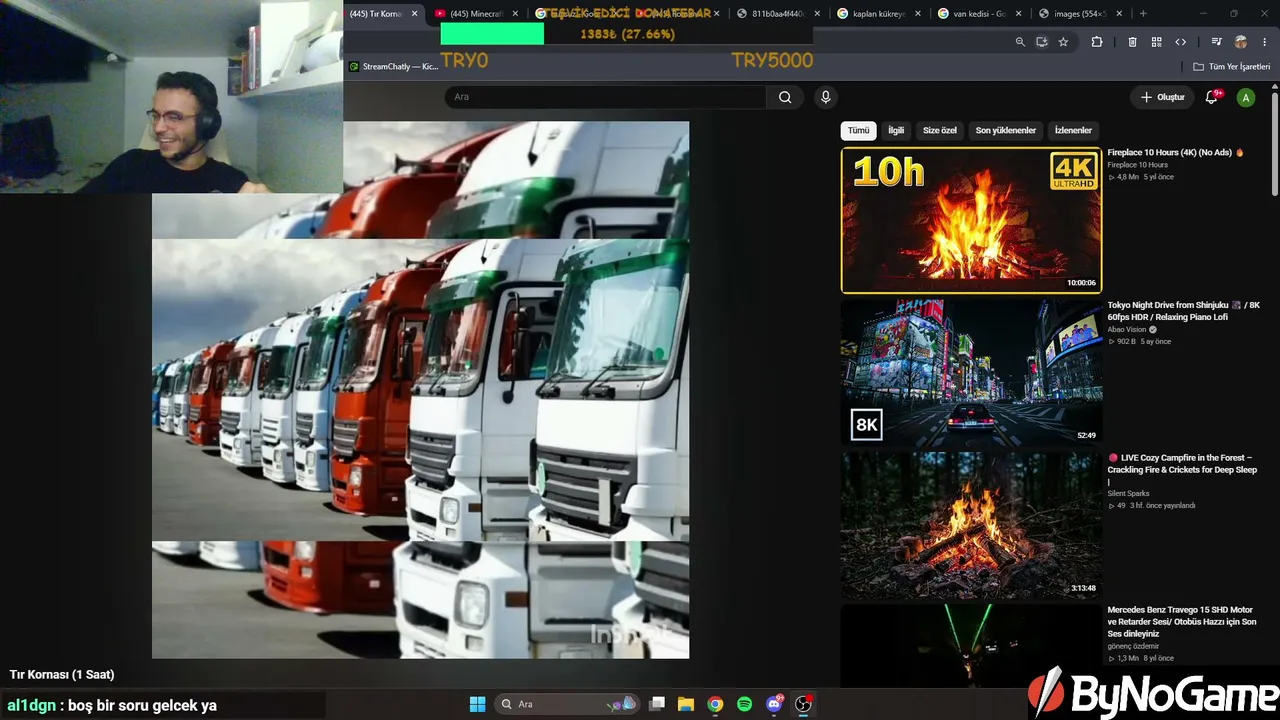Image resolution: width=1280 pixels, height=720 pixels.
Task: Start voice search with the microphone icon
Action: (825, 97)
